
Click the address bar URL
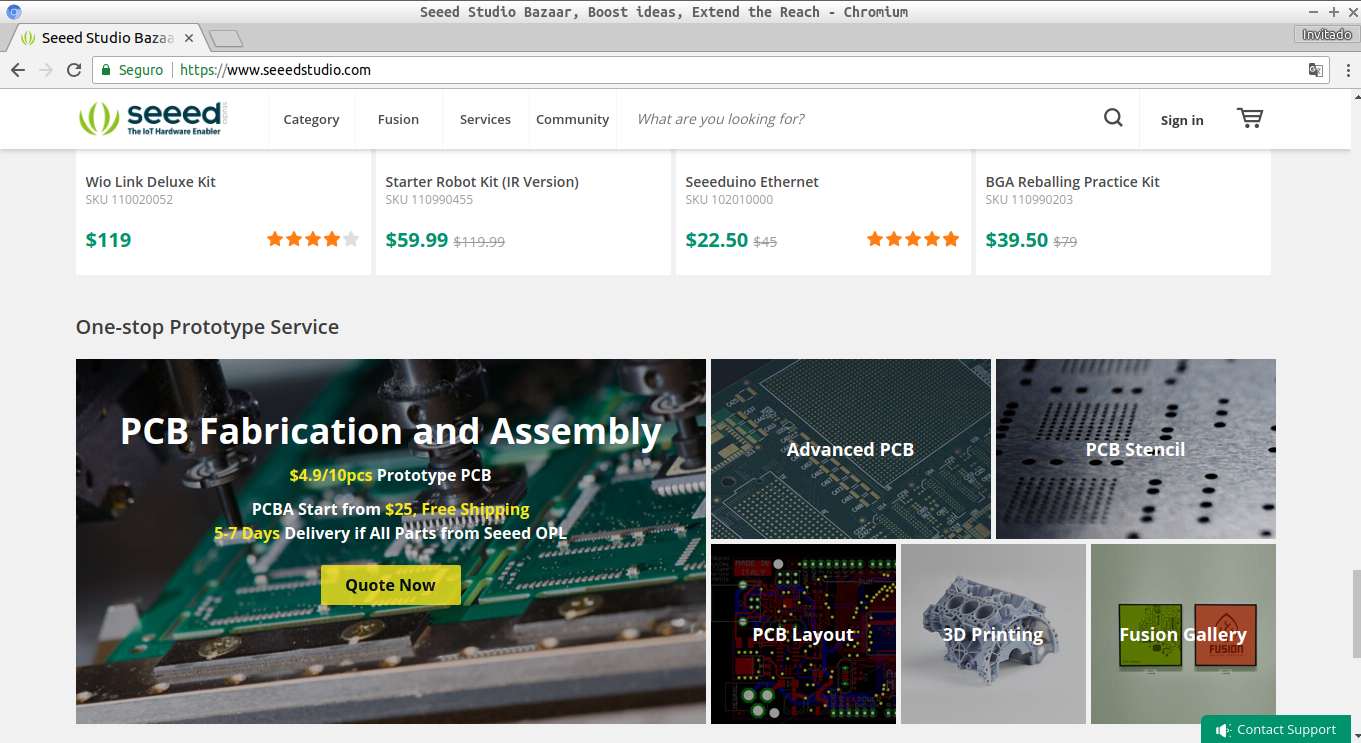(275, 70)
